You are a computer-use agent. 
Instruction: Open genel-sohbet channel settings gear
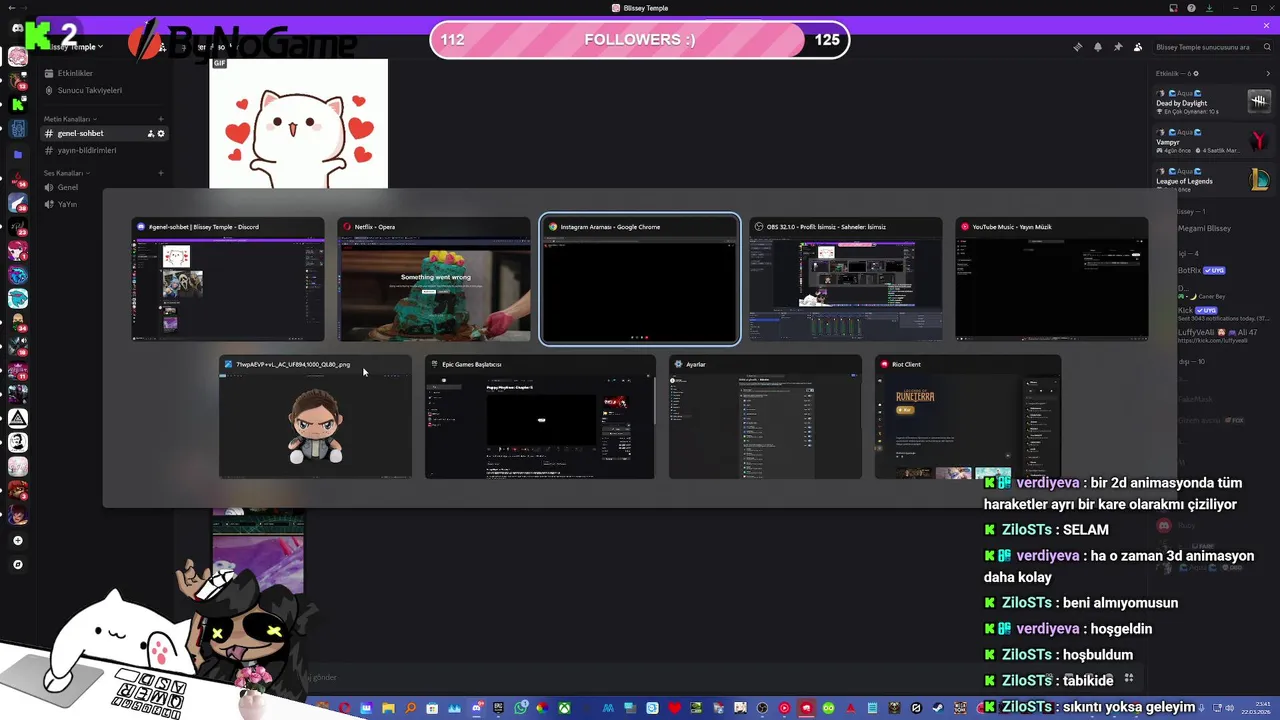pyautogui.click(x=161, y=133)
